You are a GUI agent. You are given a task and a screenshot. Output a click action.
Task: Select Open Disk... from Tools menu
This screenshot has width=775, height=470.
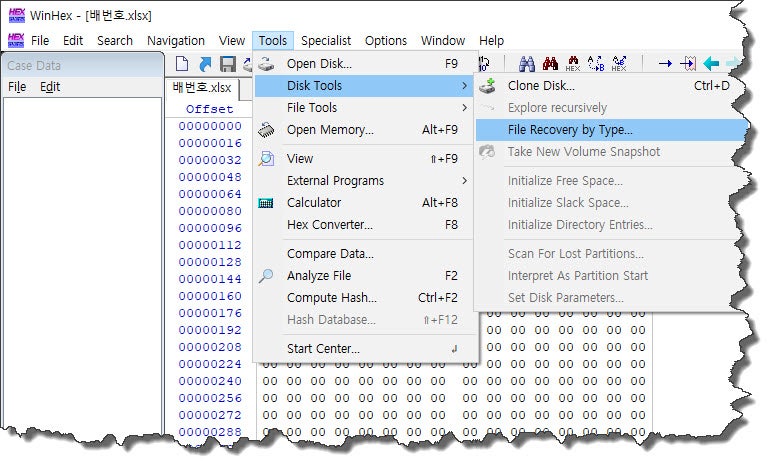tap(365, 64)
